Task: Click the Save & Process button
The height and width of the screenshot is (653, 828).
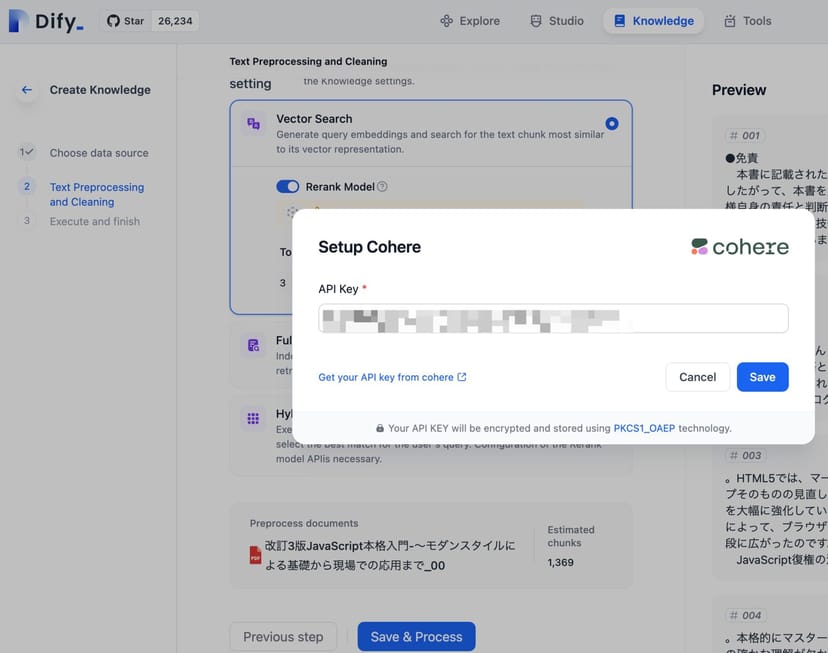Action: [416, 637]
